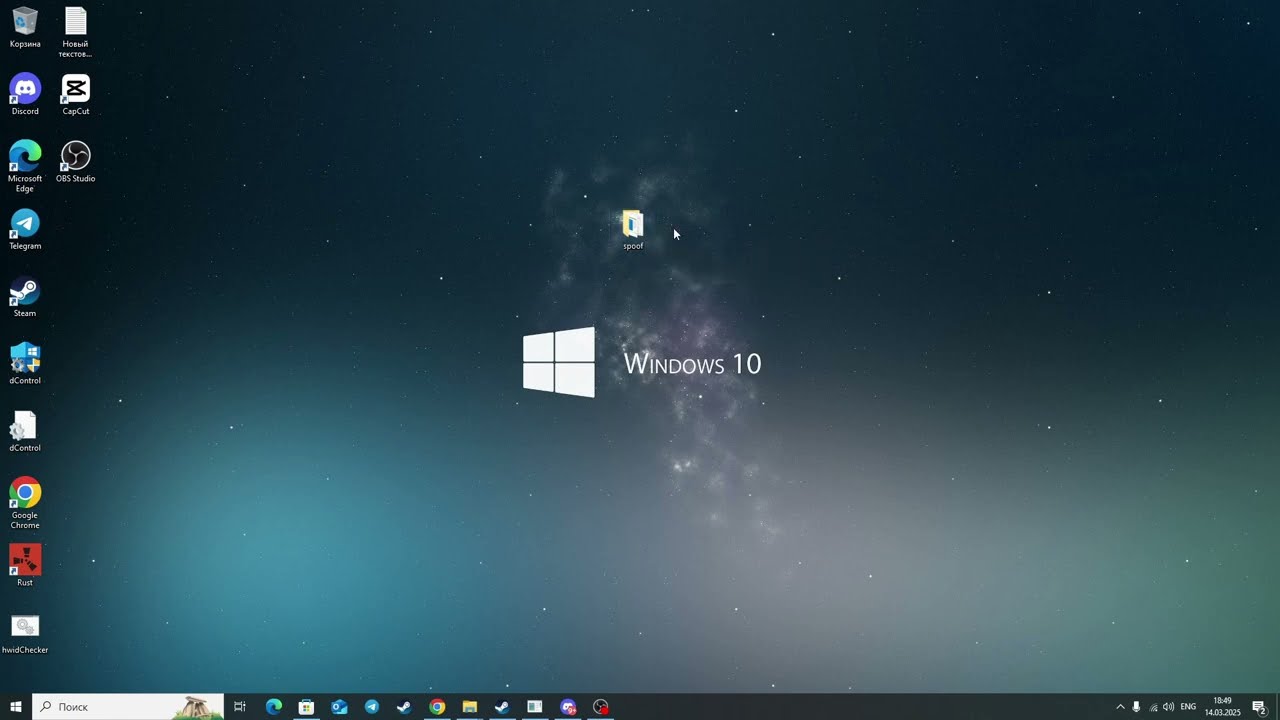Open the Wi-Fi network tray icon

(1153, 707)
